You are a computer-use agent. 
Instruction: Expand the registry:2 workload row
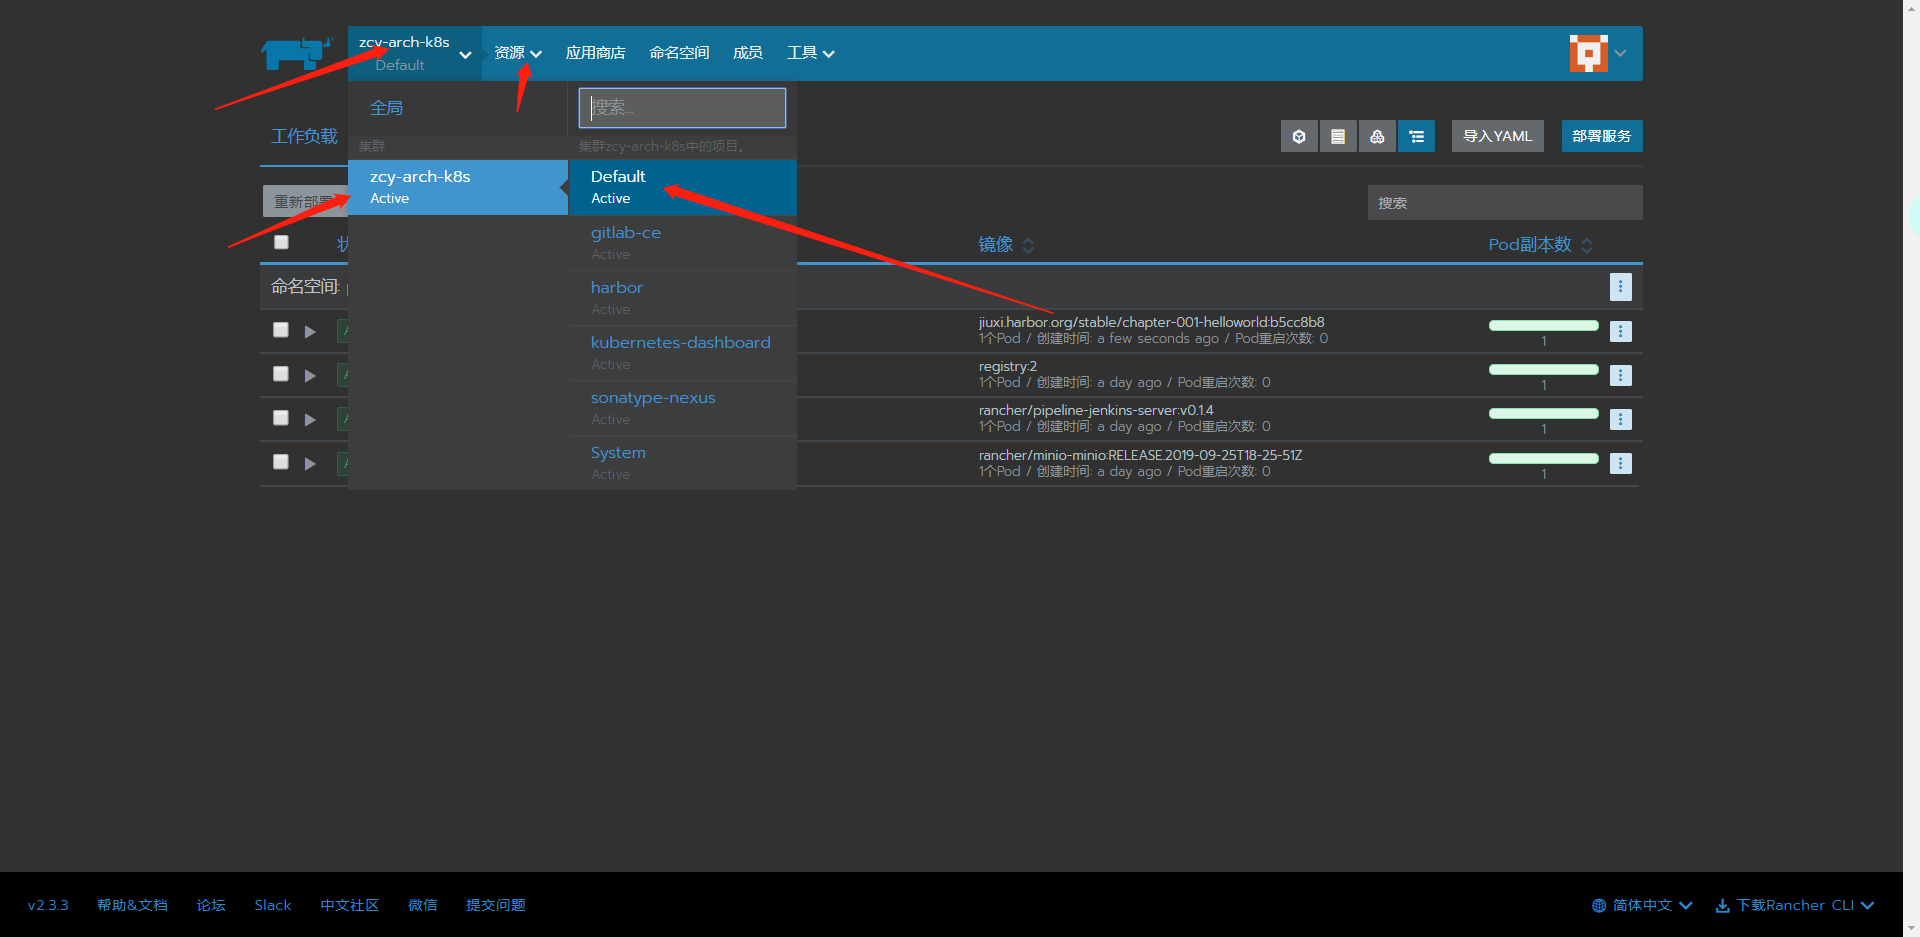point(310,375)
